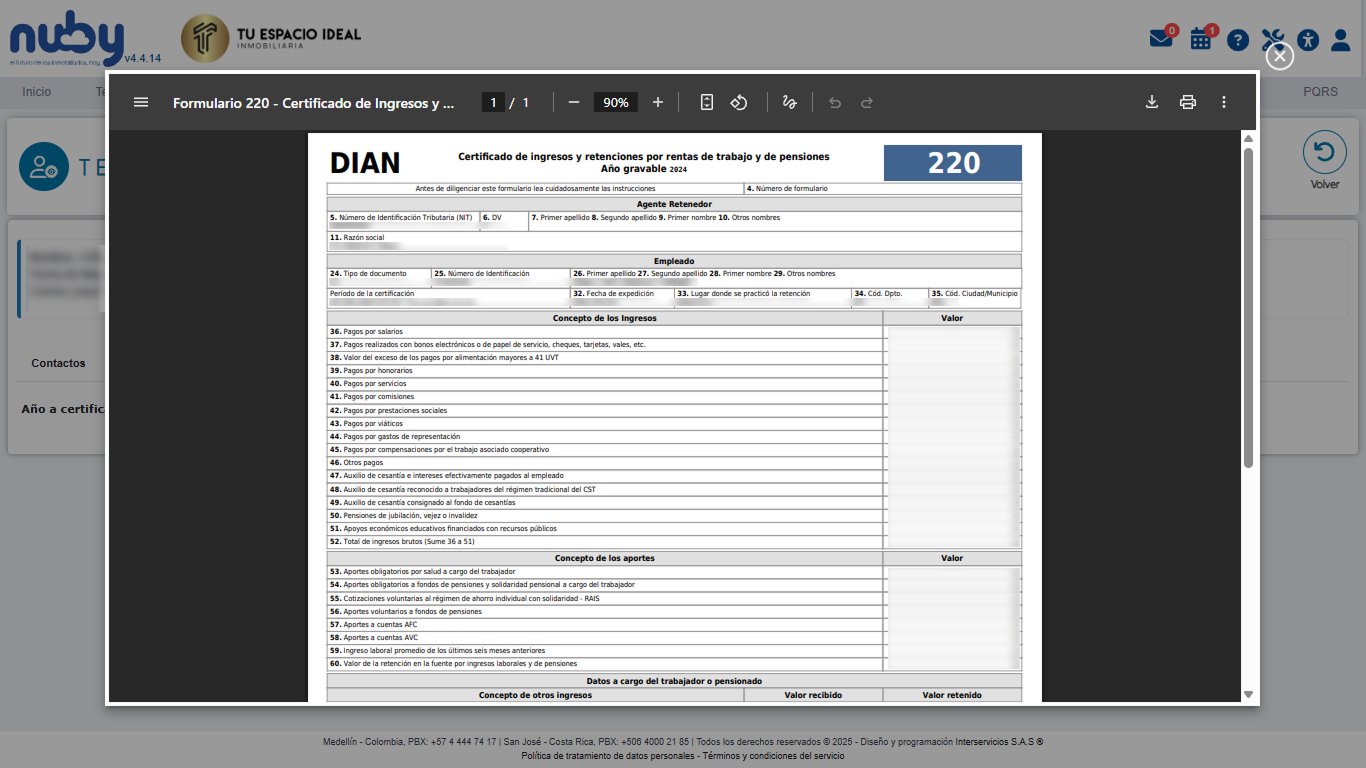Click row 50 Pensiones de jubilación

click(605, 515)
